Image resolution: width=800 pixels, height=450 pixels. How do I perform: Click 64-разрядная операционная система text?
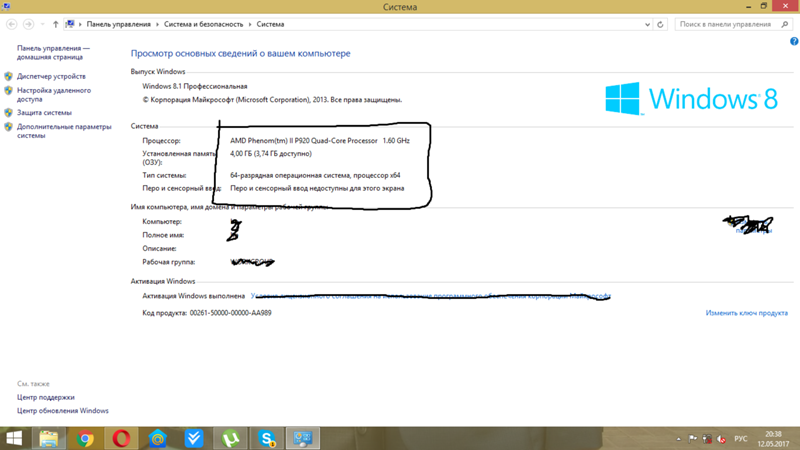click(x=315, y=175)
